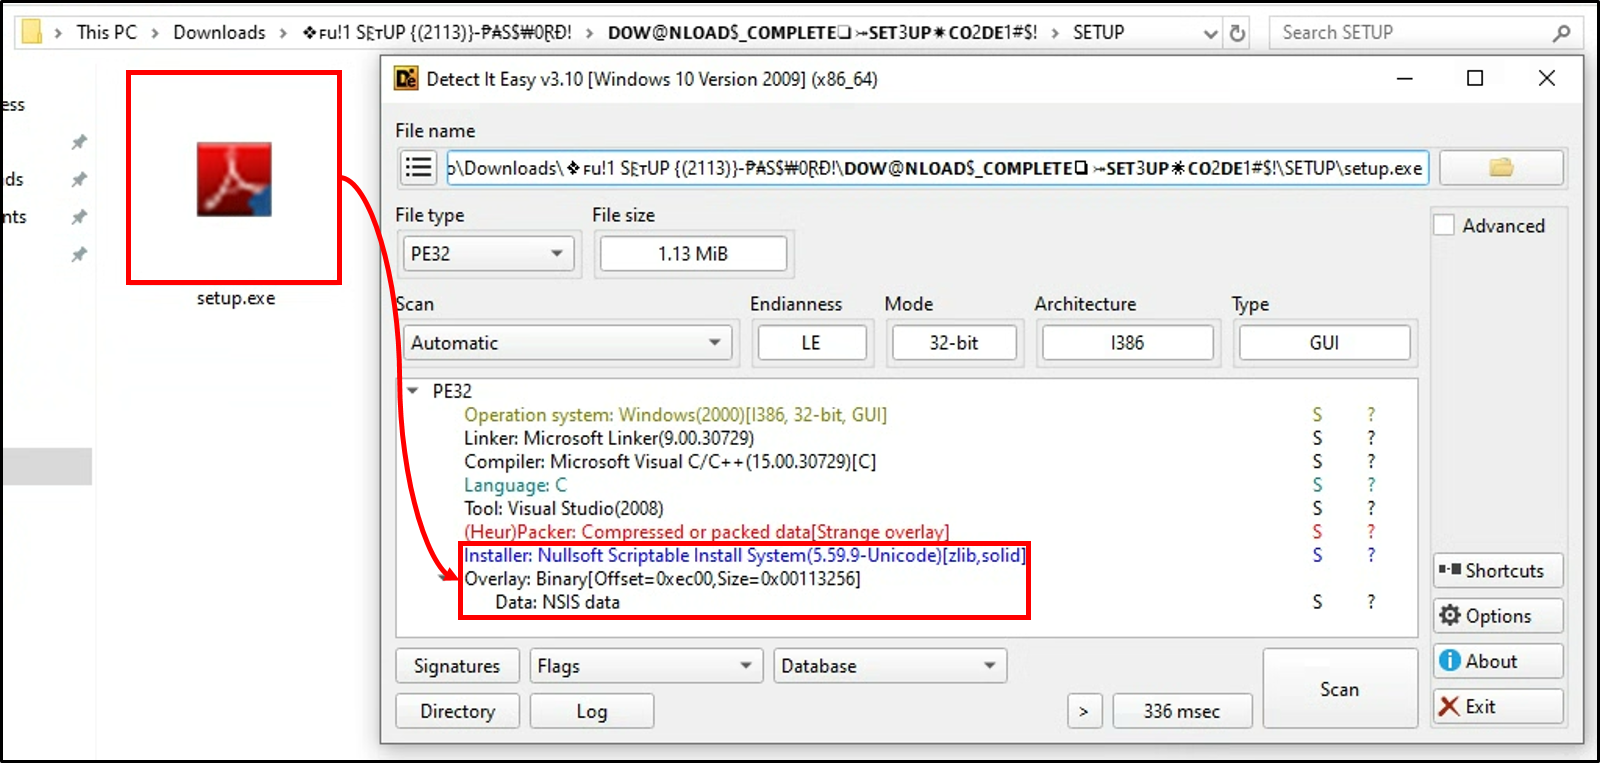
Task: Exit Detect It Easy
Action: (1497, 707)
